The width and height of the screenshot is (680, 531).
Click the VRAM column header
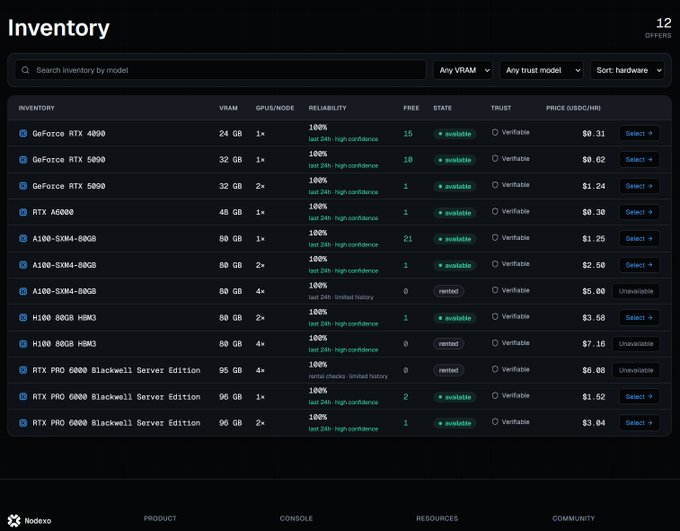tap(228, 108)
